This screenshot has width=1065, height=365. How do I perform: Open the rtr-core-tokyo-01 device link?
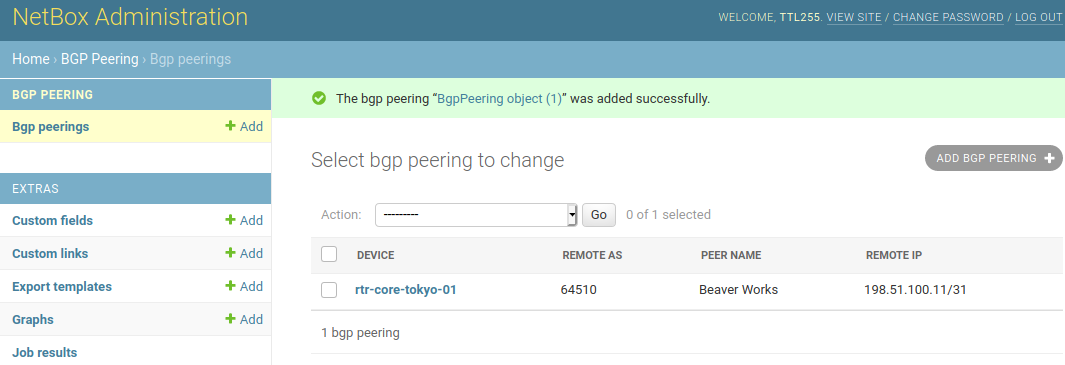[x=405, y=290]
